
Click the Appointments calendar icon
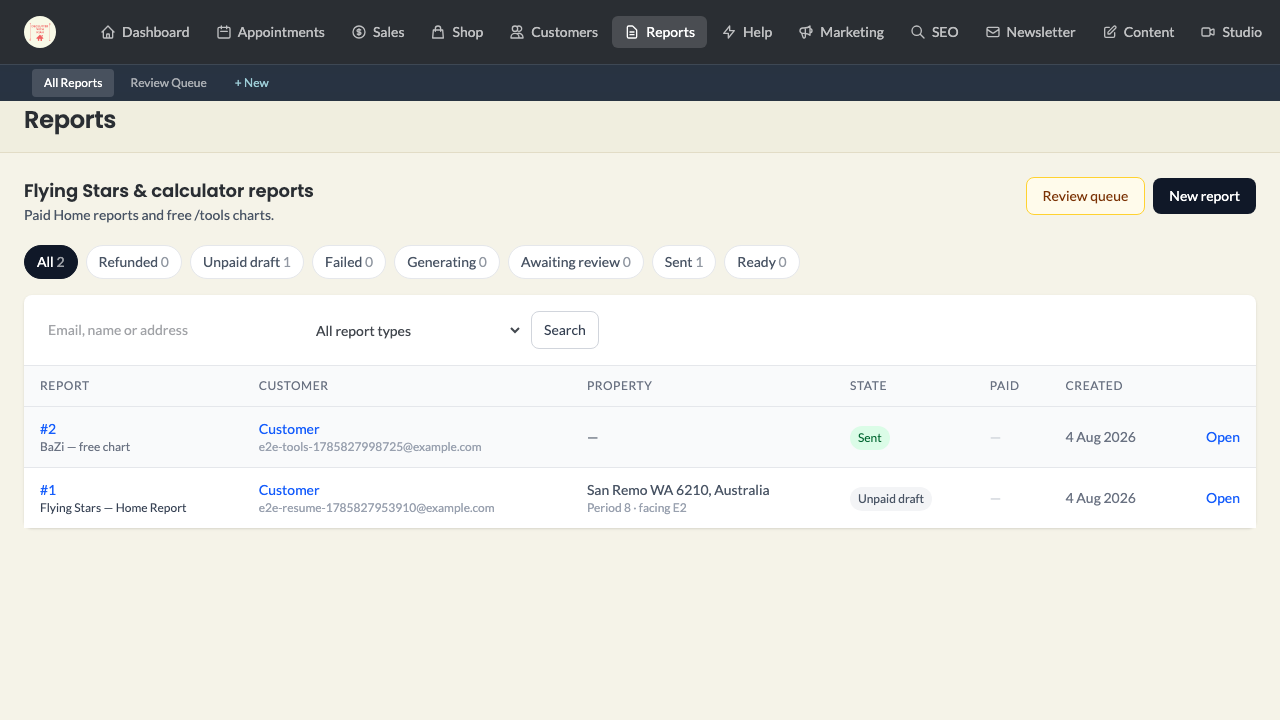224,32
